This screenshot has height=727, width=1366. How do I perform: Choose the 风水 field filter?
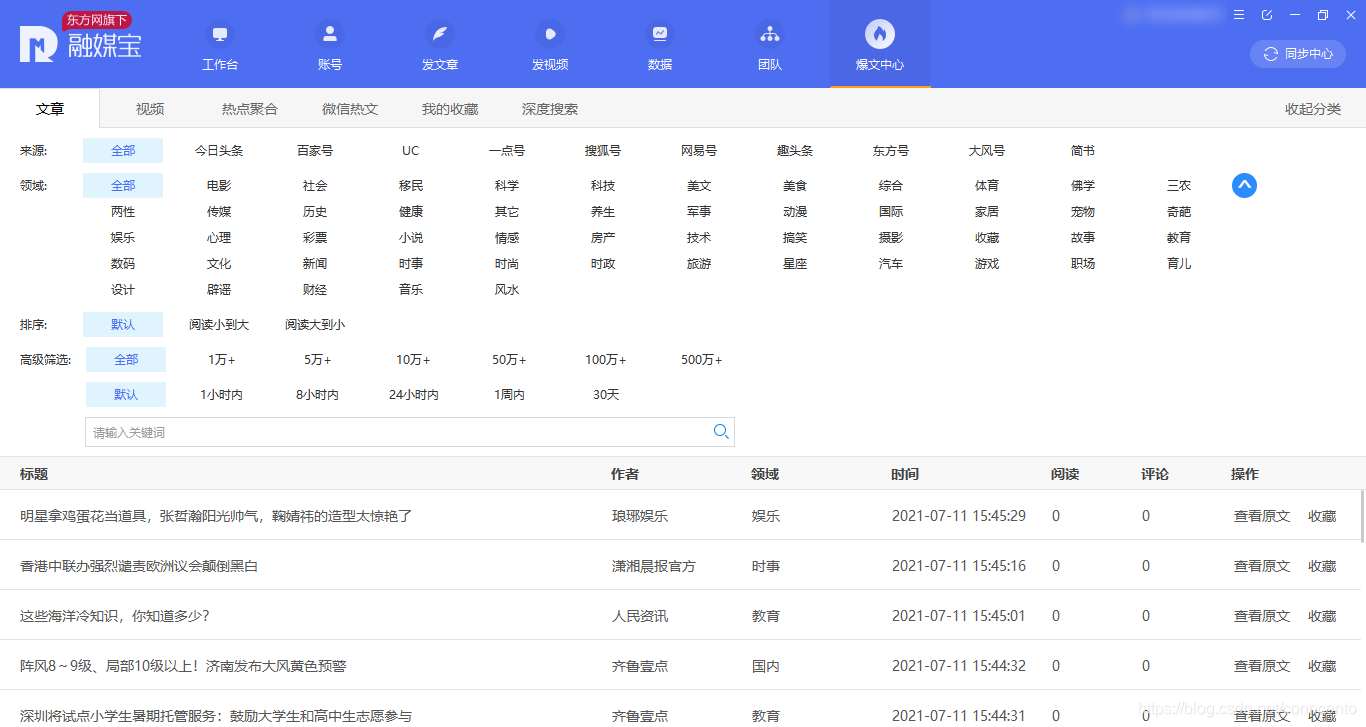pyautogui.click(x=507, y=290)
